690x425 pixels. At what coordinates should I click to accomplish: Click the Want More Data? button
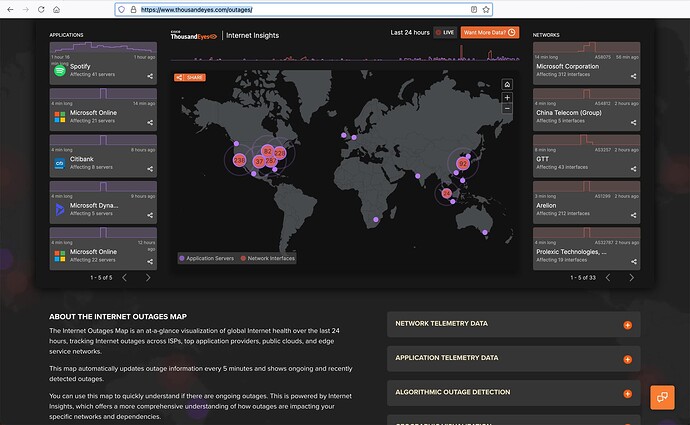click(490, 32)
